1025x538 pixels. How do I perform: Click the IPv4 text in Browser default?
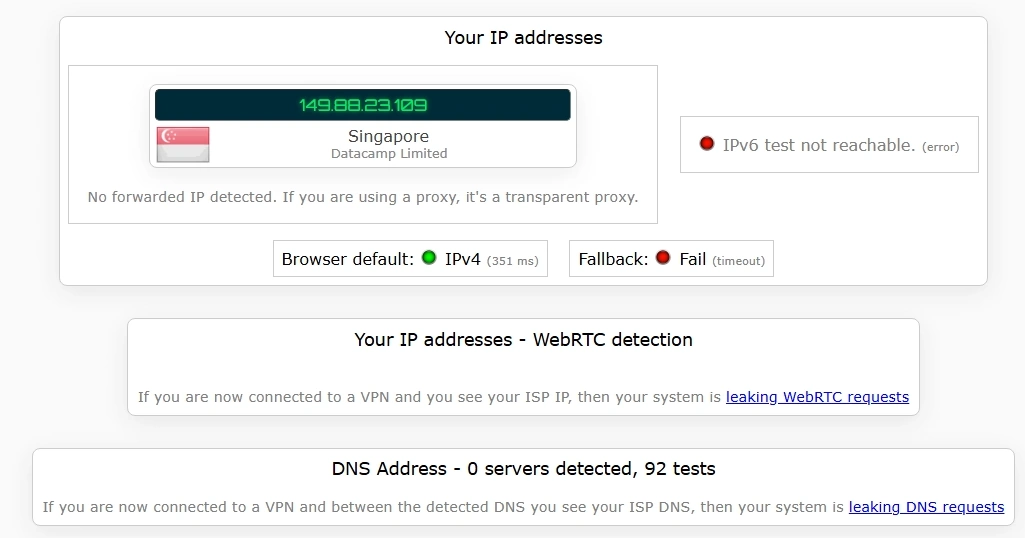click(x=463, y=259)
